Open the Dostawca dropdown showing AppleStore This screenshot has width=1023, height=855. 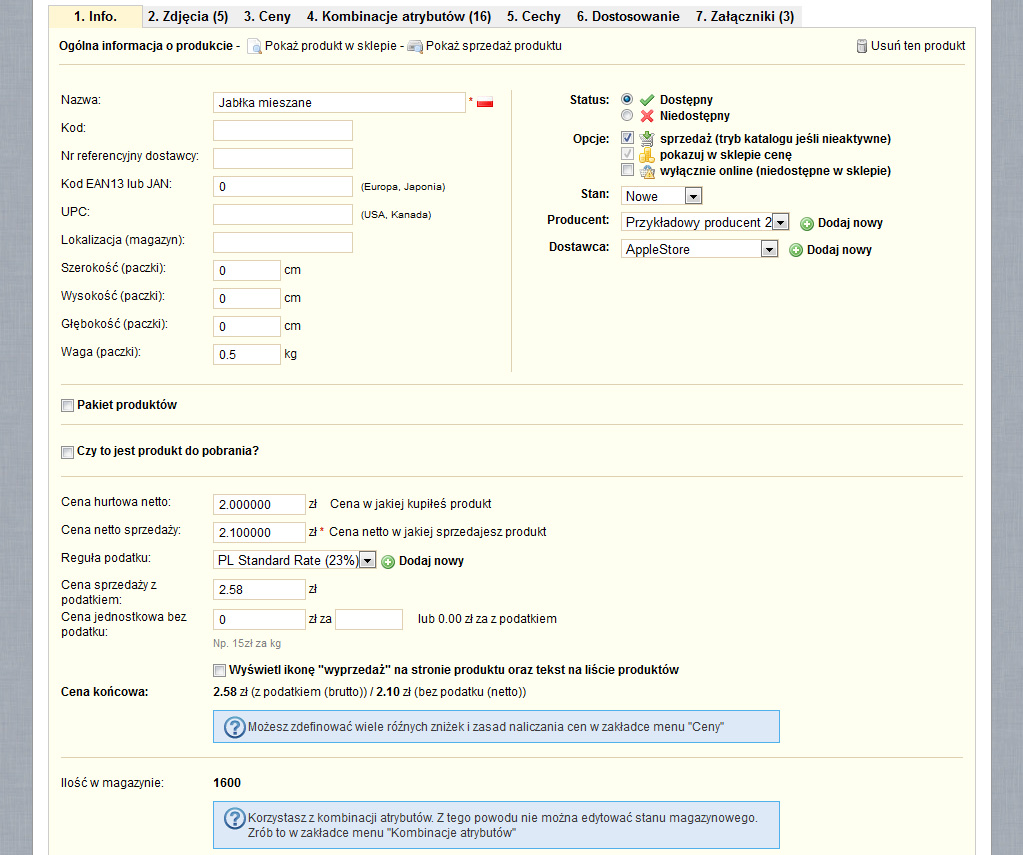[x=699, y=249]
